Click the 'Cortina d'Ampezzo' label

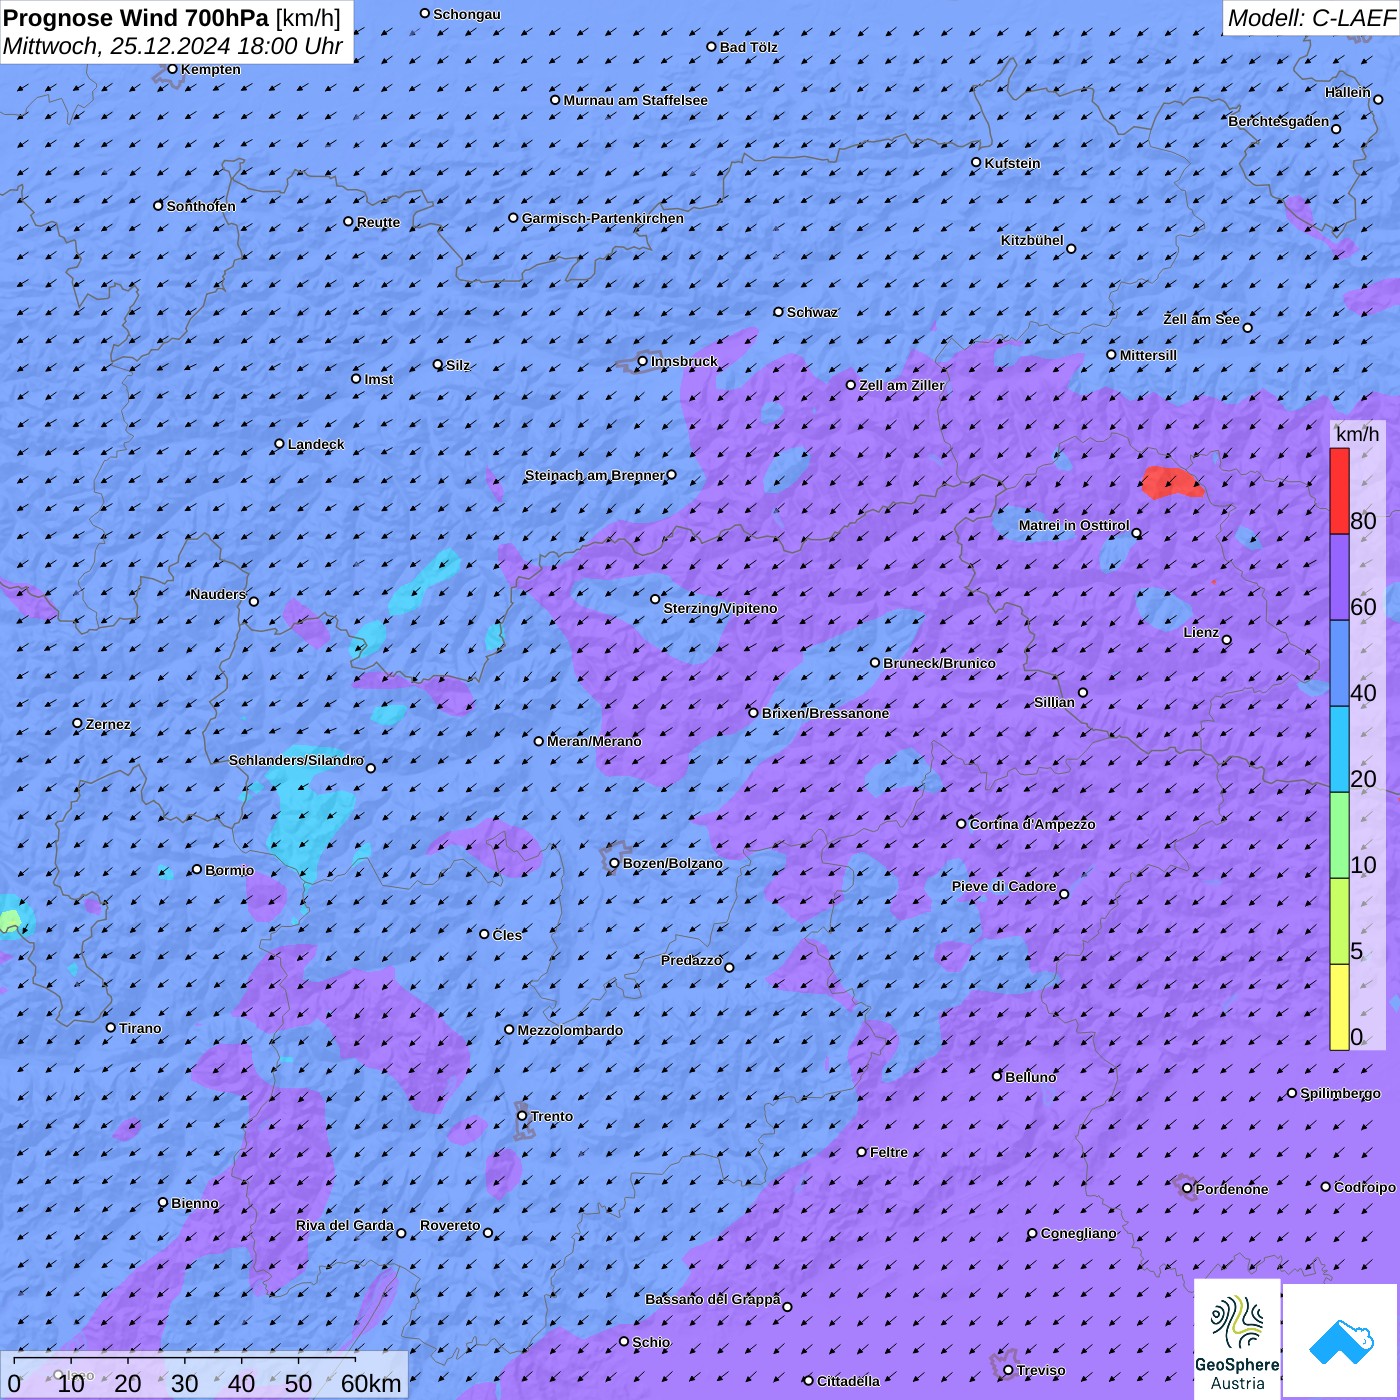(x=1033, y=824)
